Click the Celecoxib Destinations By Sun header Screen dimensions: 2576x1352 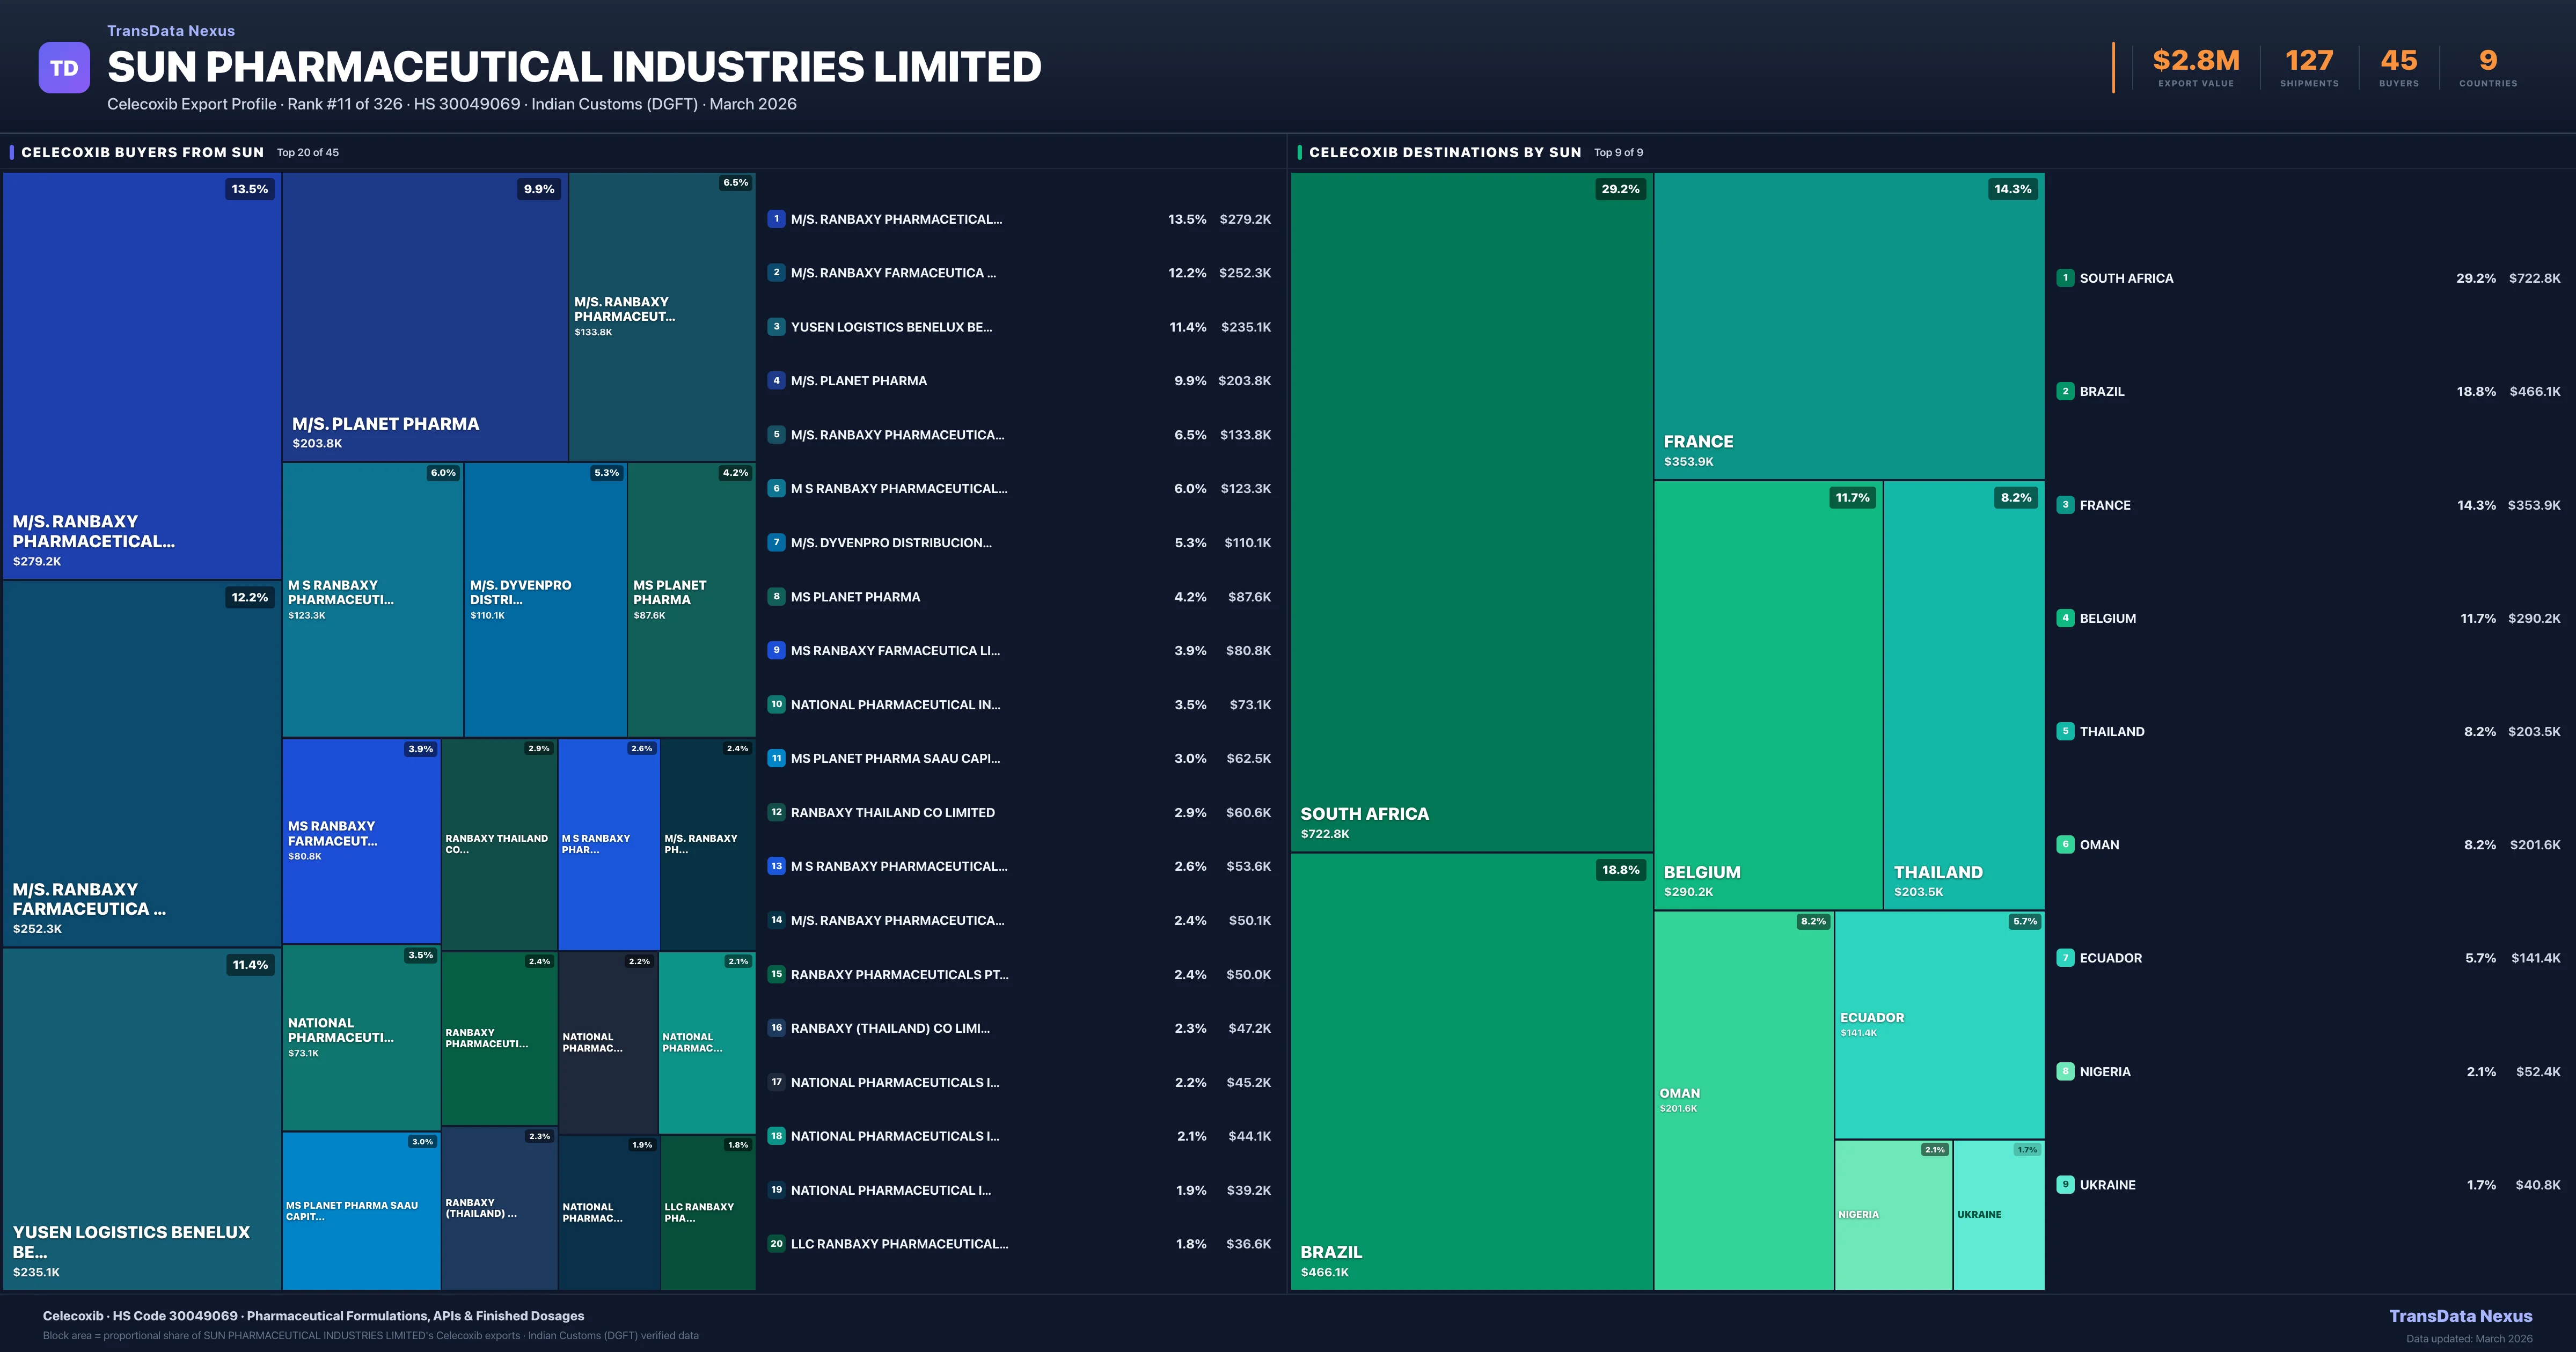[1444, 152]
